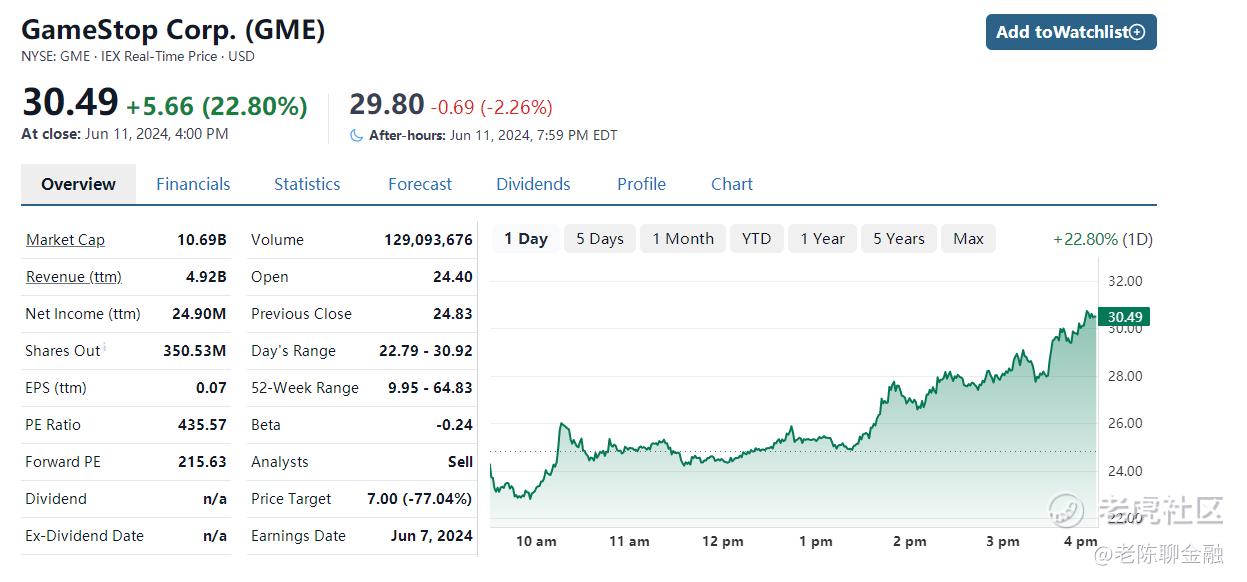Viewport: 1247px width, 582px height.
Task: Open the company Profile tab
Action: 641,184
